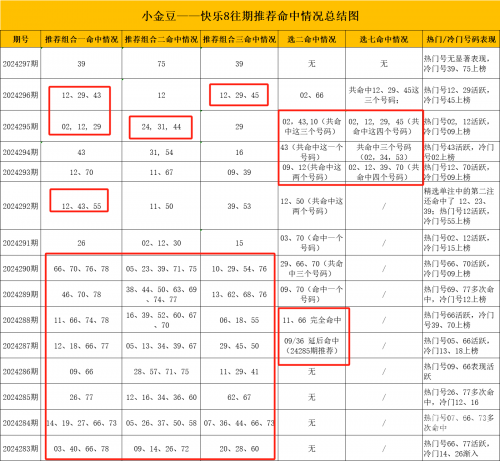Click the 2024286期 row label
Screen dimensions: 500x461
click(21, 372)
